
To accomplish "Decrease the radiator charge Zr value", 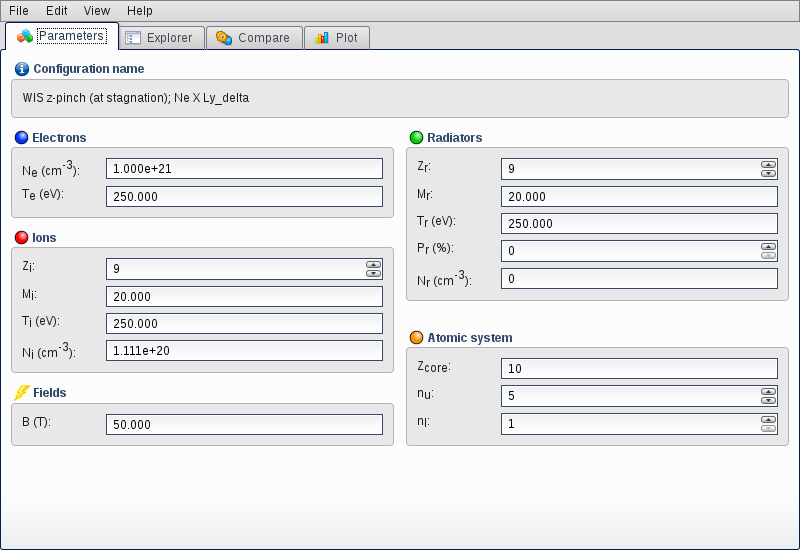I will [x=768, y=174].
